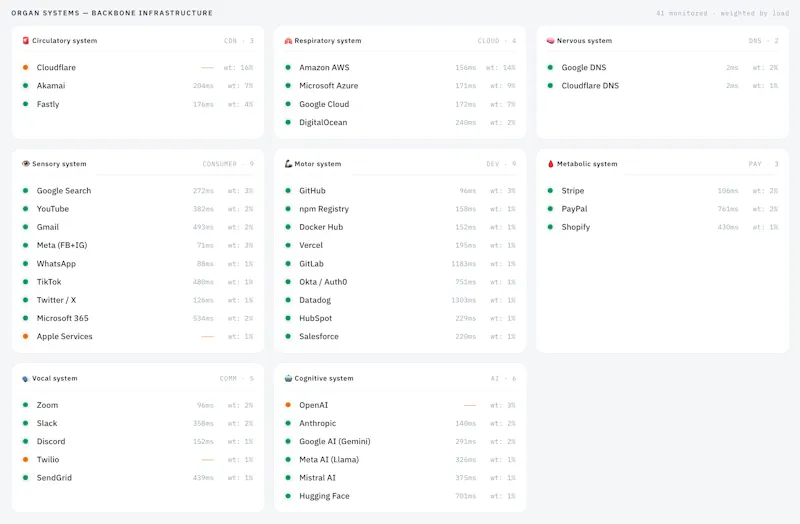Click the Organ Systems Backbone Infrastructure heading
The image size is (800, 524).
112,13
